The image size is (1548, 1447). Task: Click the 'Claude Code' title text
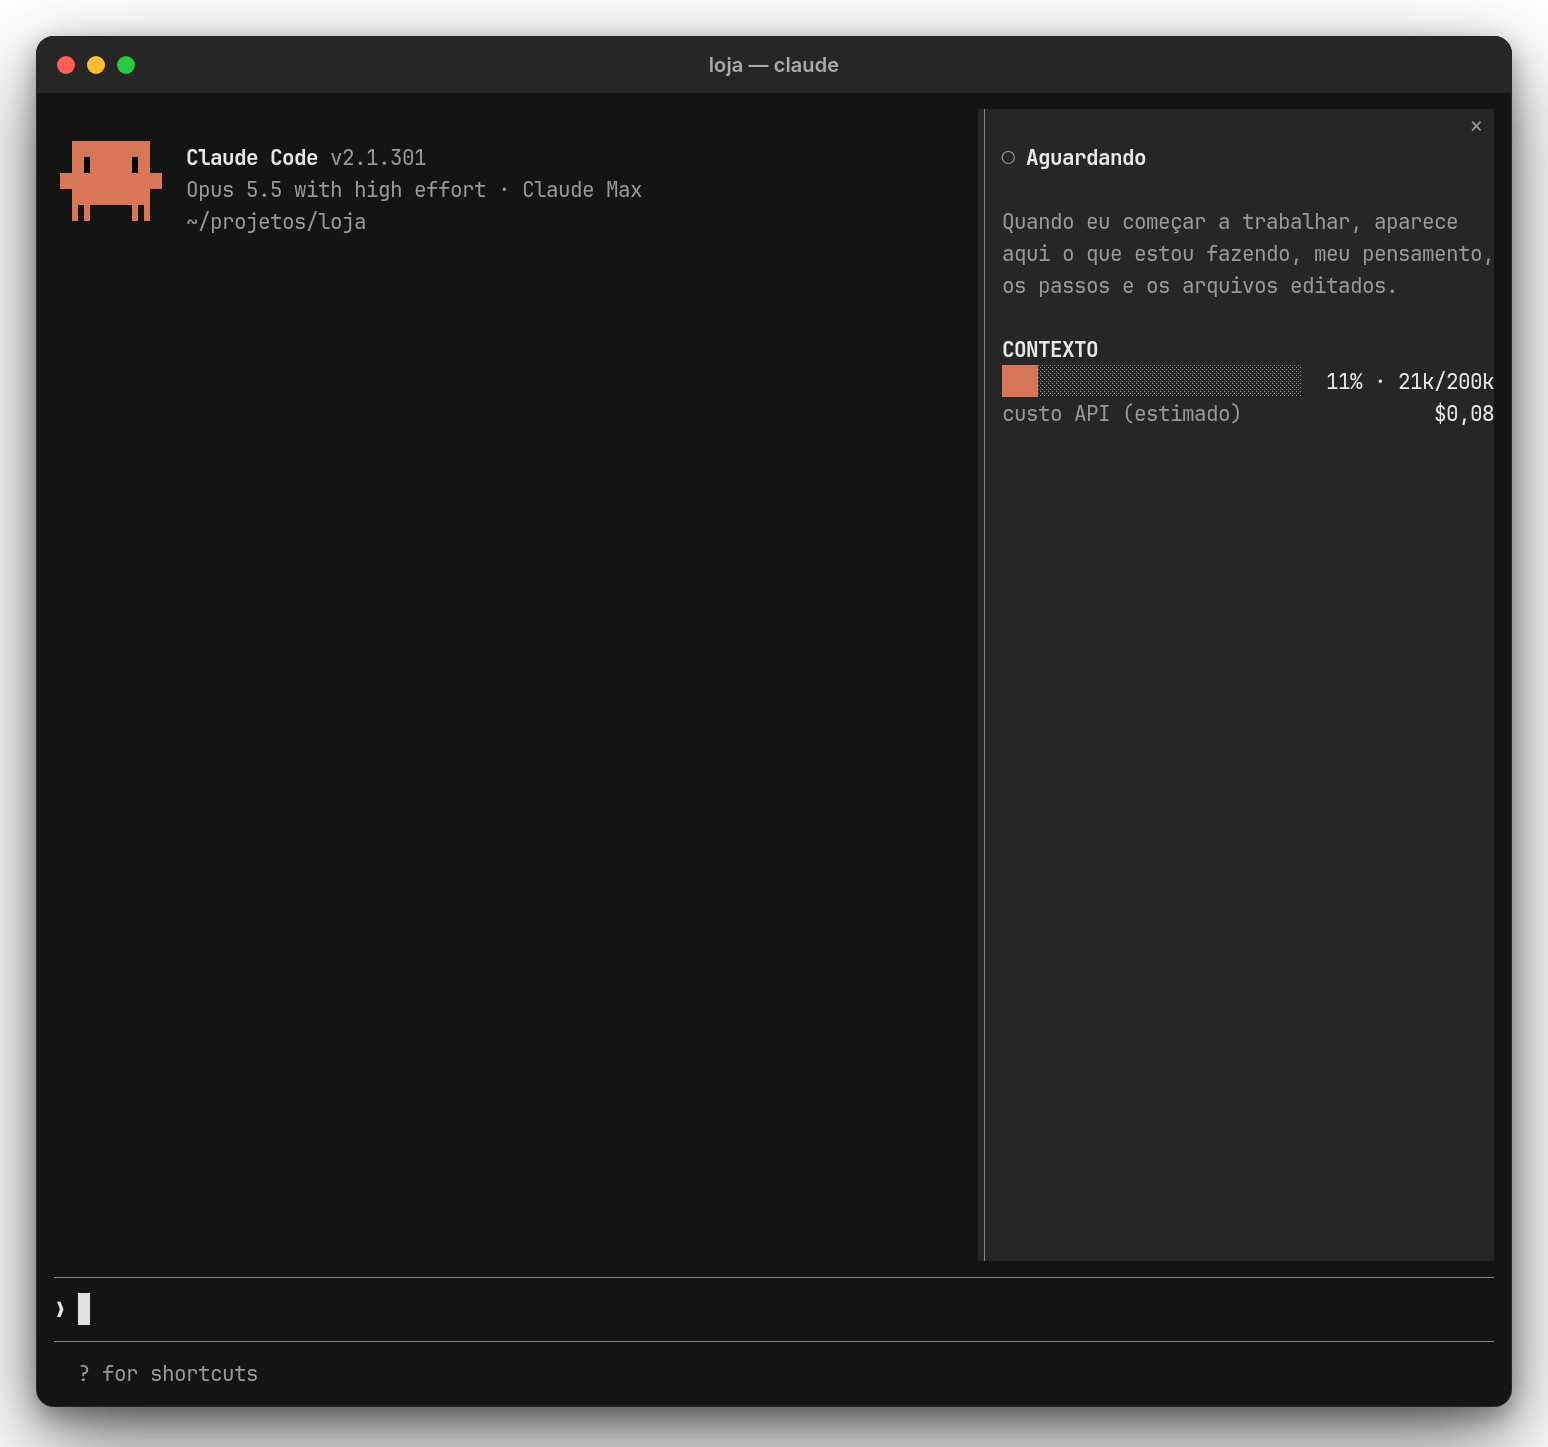[x=252, y=158]
